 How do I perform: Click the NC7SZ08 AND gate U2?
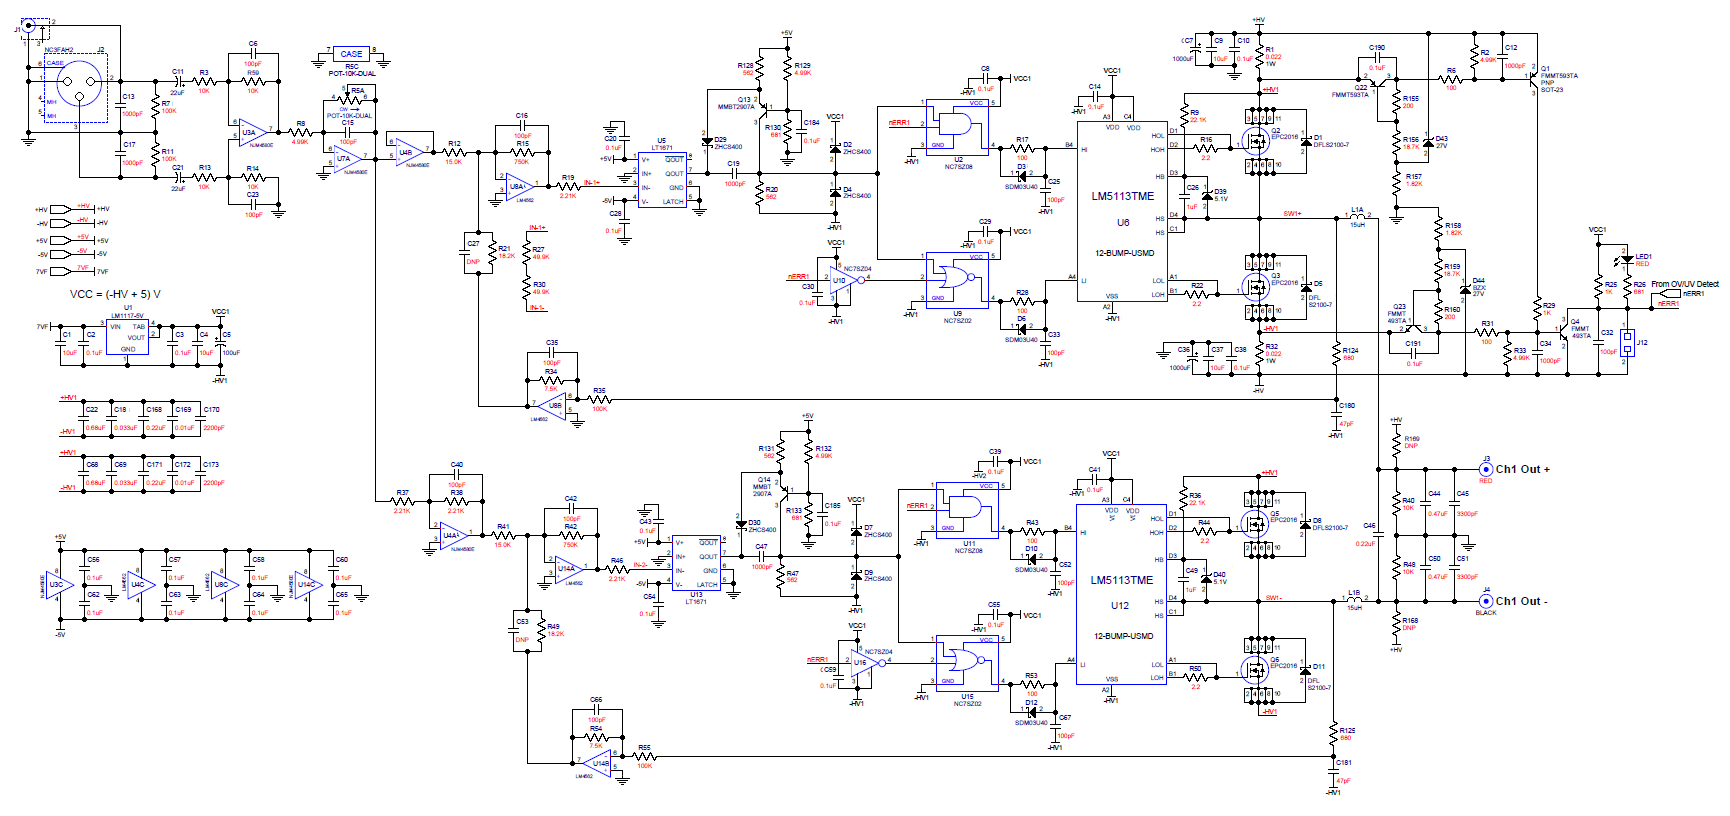[x=956, y=126]
